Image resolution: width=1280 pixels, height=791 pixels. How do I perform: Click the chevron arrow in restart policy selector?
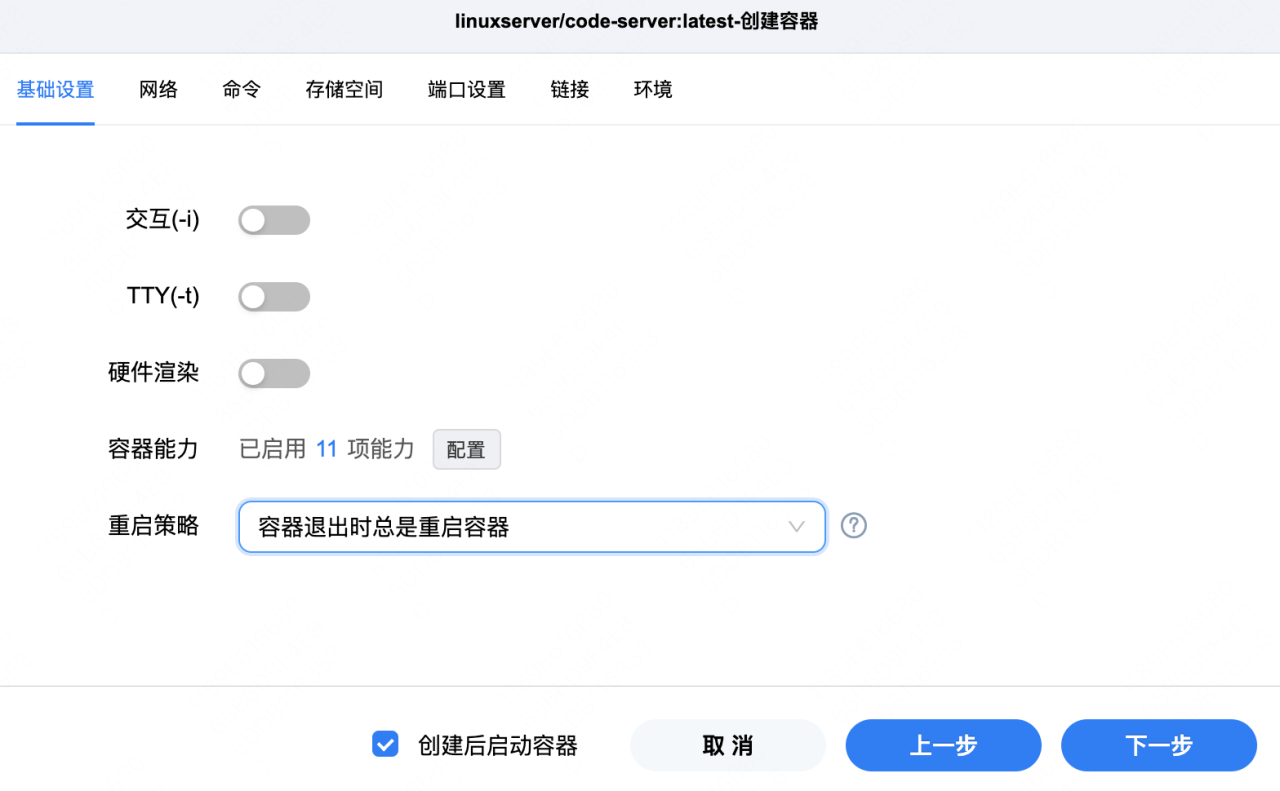(x=797, y=526)
